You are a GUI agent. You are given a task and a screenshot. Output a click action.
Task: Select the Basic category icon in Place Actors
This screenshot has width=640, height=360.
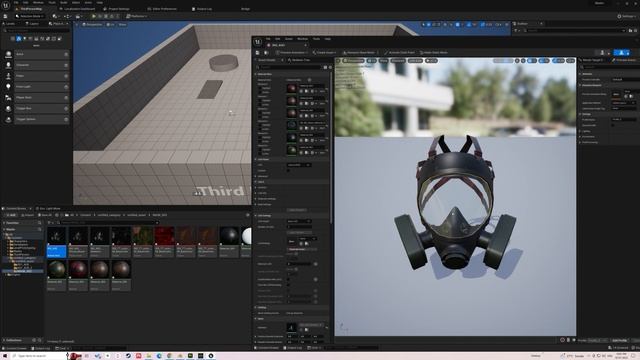pyautogui.click(x=18, y=39)
